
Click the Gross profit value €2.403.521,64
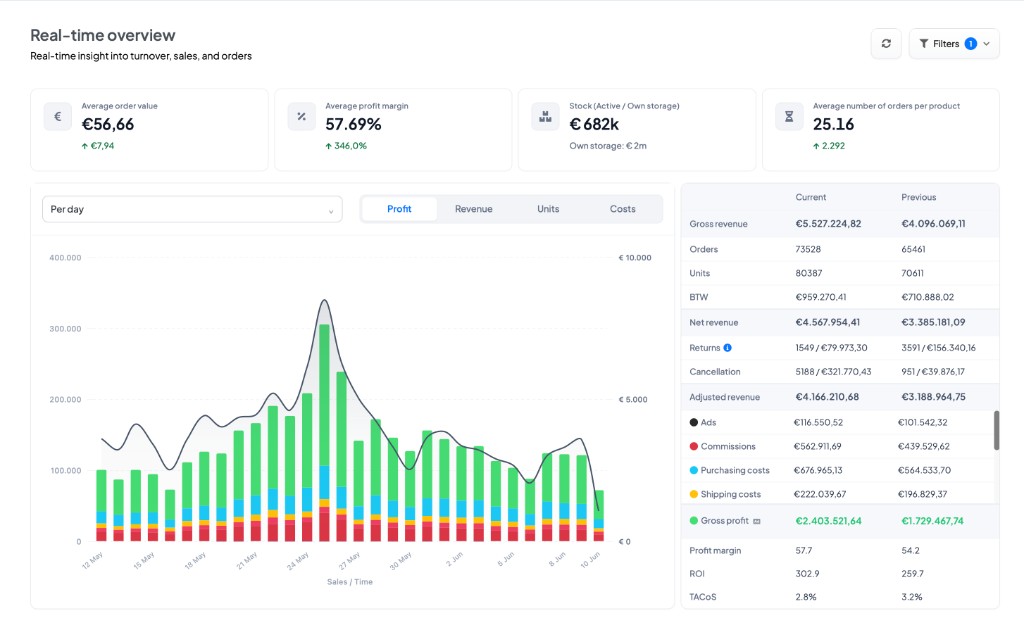pyautogui.click(x=828, y=521)
